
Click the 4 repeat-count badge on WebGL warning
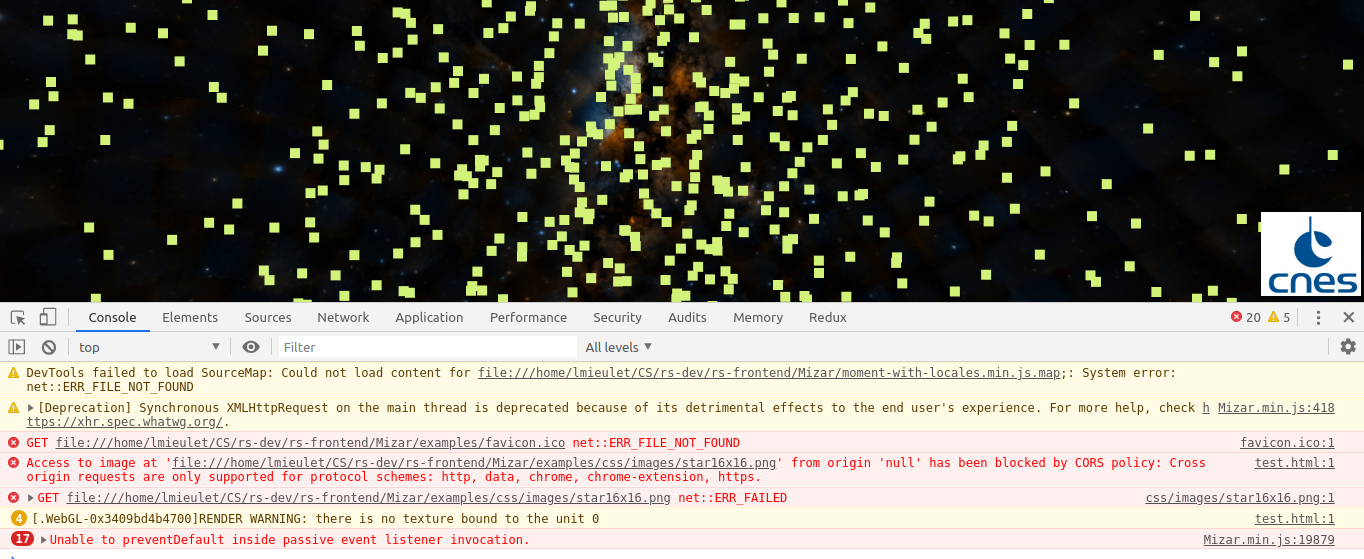(x=19, y=519)
